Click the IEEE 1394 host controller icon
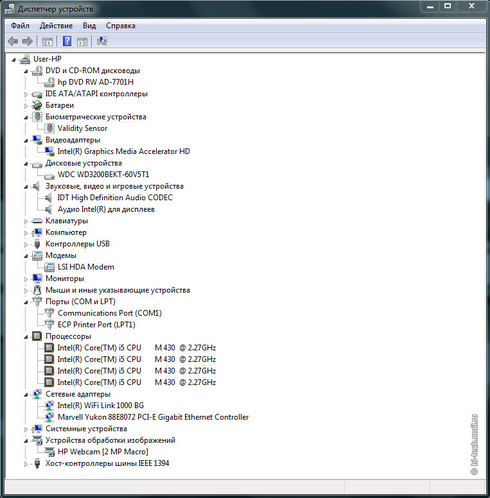This screenshot has height=498, width=490. [x=37, y=463]
